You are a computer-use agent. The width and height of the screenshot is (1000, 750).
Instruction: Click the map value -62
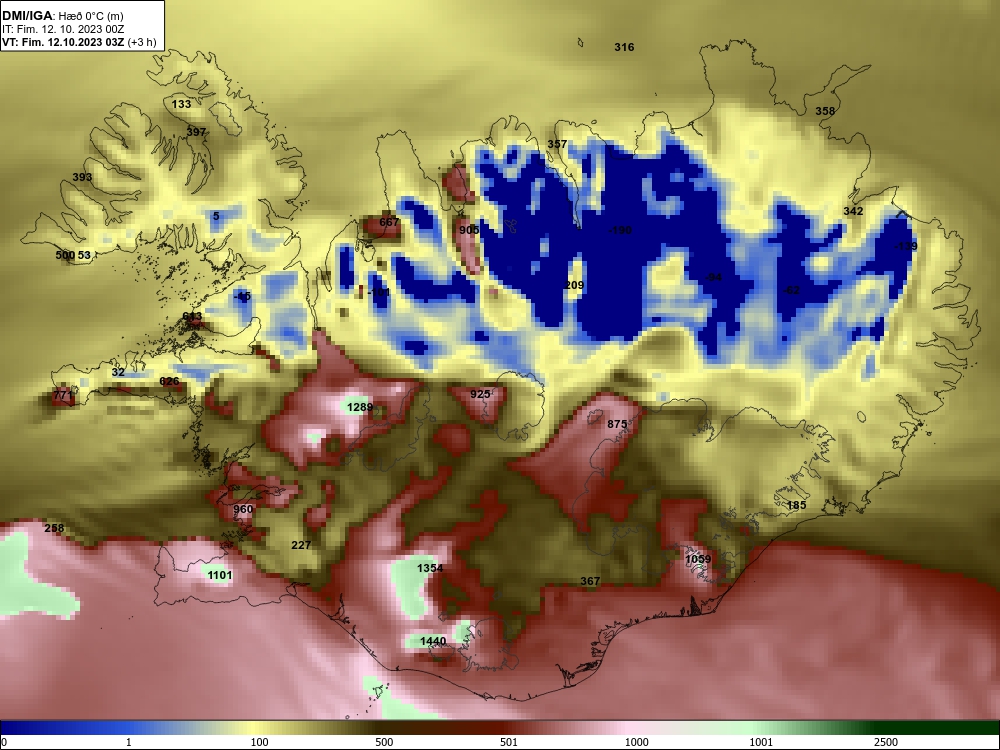(791, 290)
